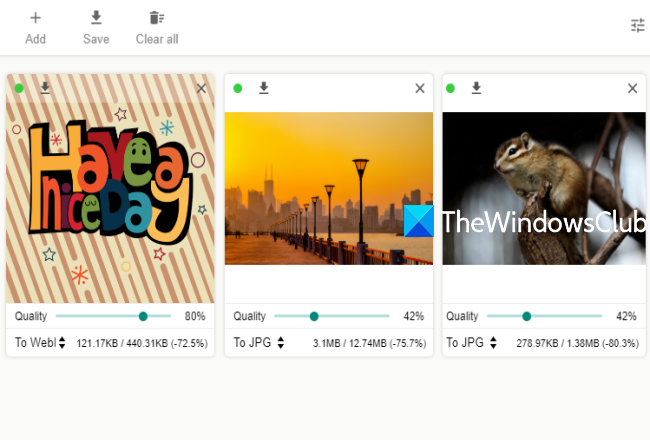This screenshot has width=650, height=440.
Task: Click the Add button with the plus icon
Action: coord(35,28)
